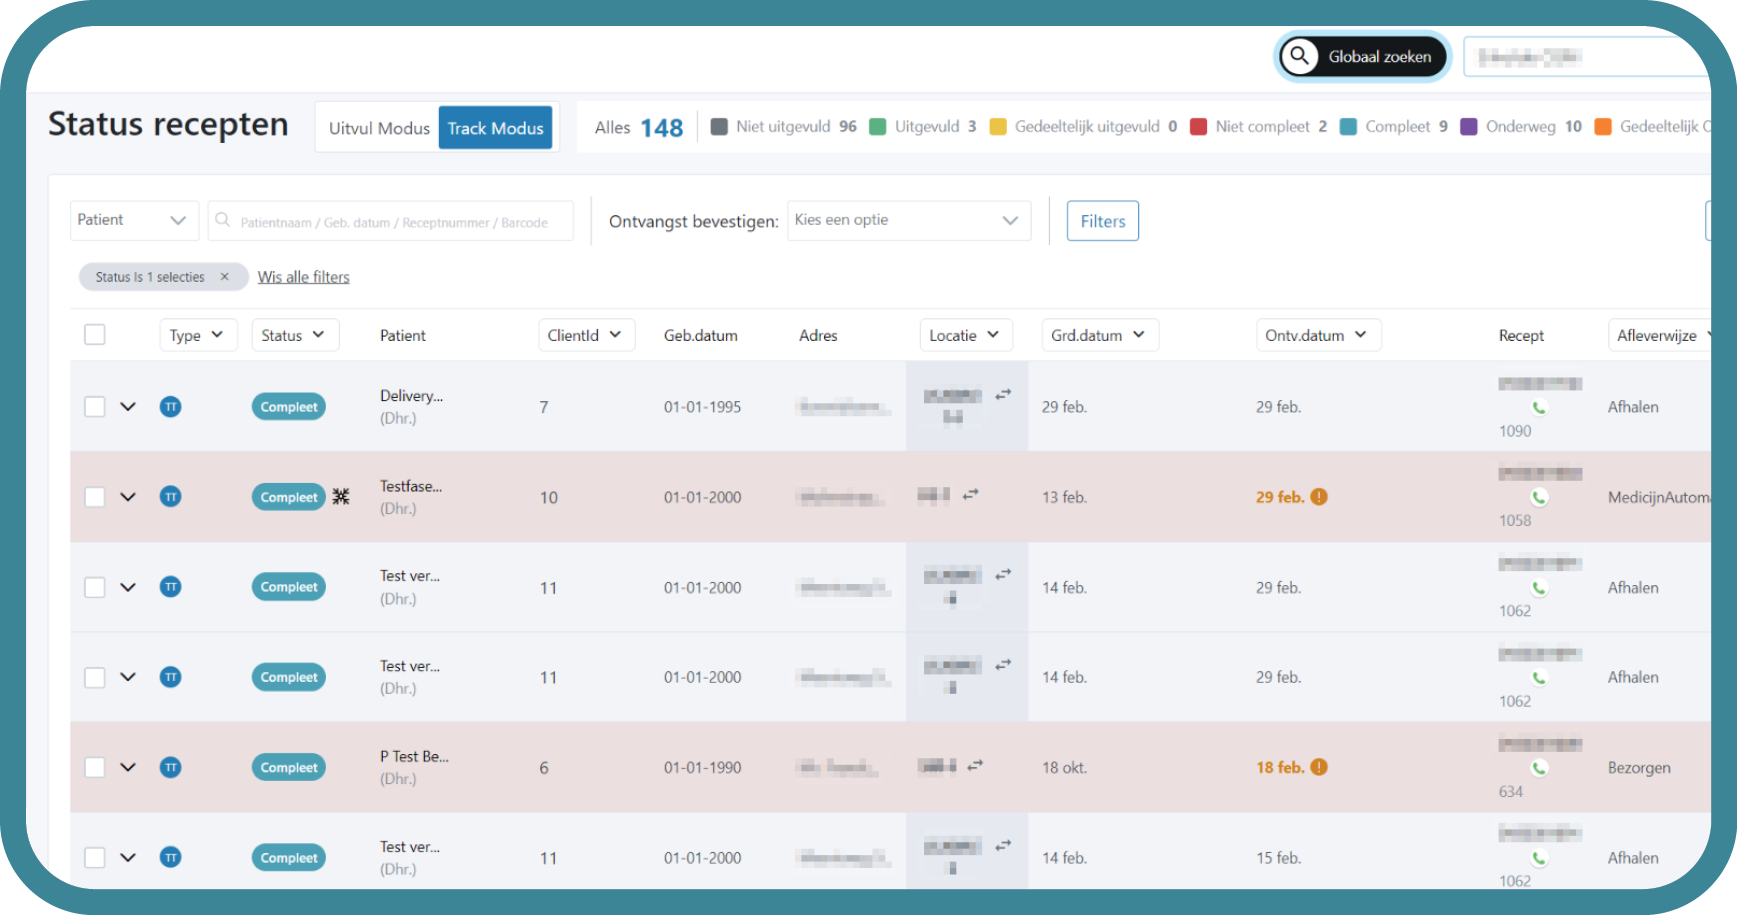Click the Globaal zoeken button label
The image size is (1737, 915).
pyautogui.click(x=1380, y=57)
